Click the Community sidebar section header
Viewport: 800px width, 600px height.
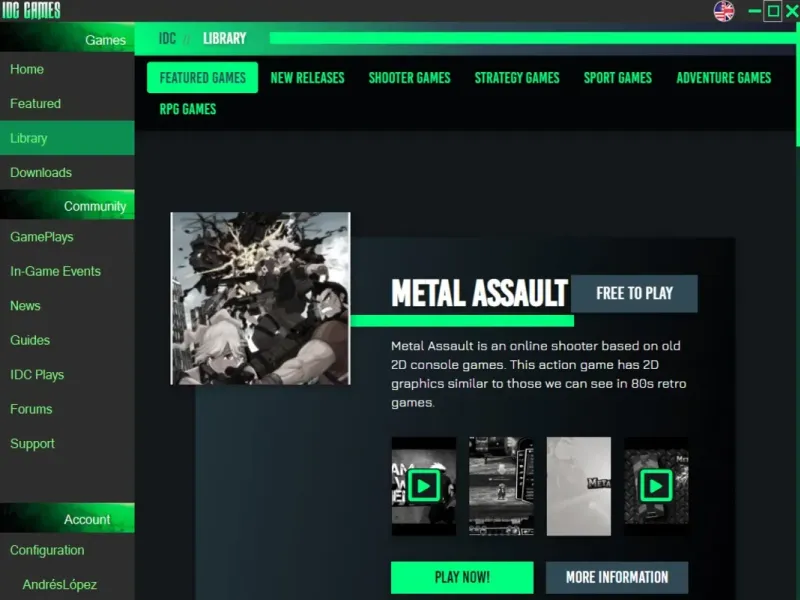(x=67, y=205)
